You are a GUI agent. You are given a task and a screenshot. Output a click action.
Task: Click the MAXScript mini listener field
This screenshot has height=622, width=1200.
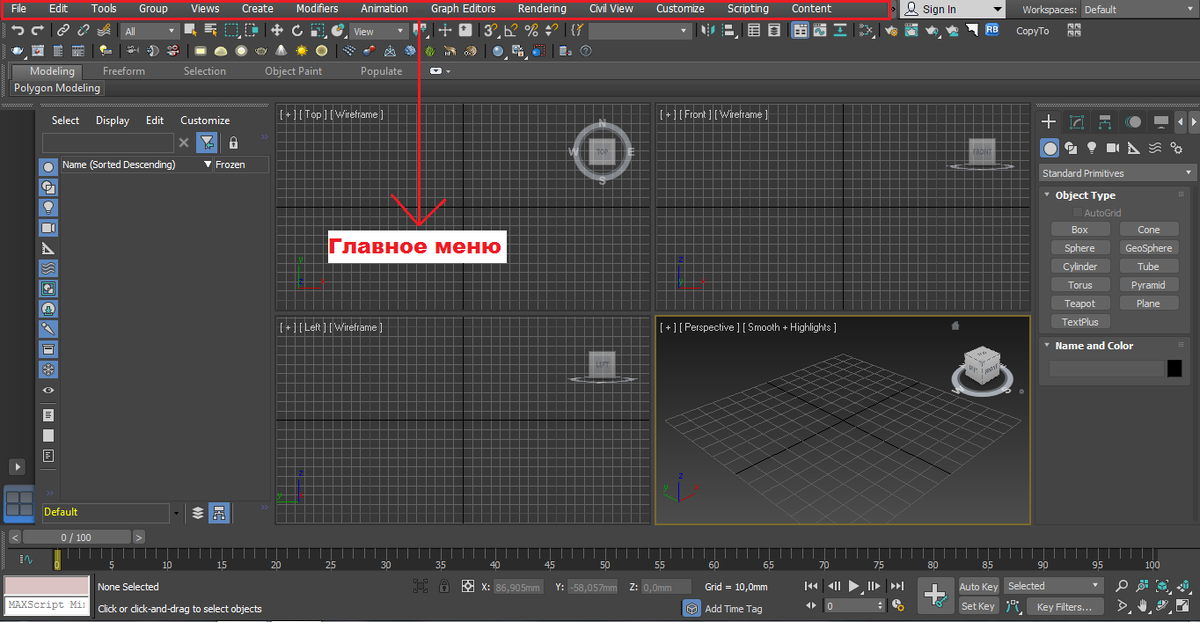[x=47, y=606]
